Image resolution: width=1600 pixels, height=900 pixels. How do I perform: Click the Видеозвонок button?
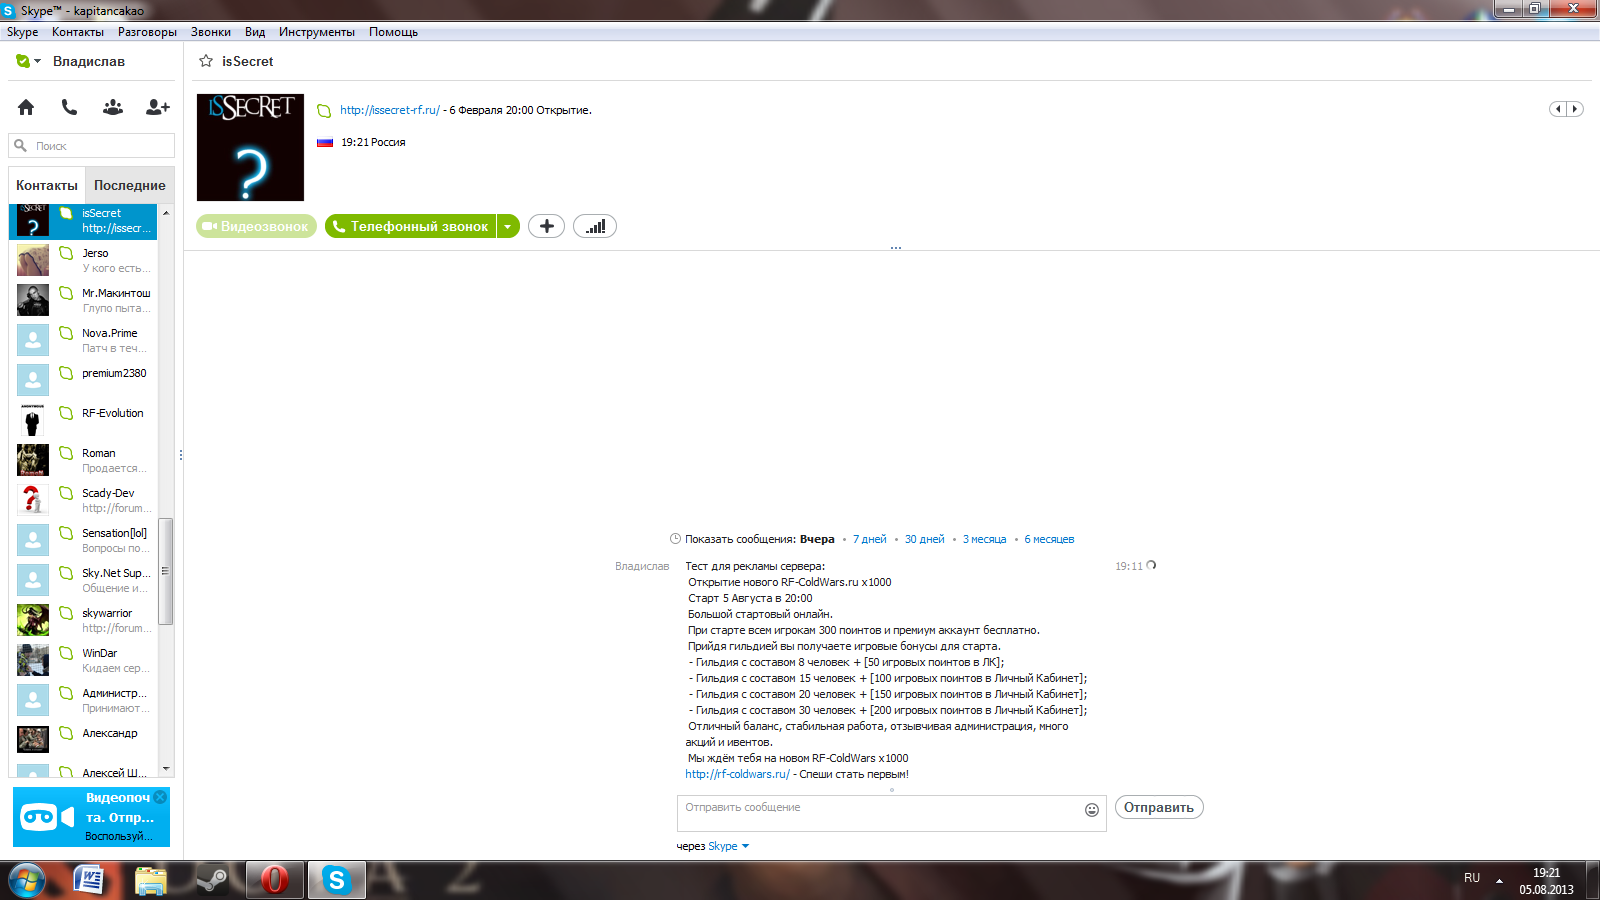point(256,227)
